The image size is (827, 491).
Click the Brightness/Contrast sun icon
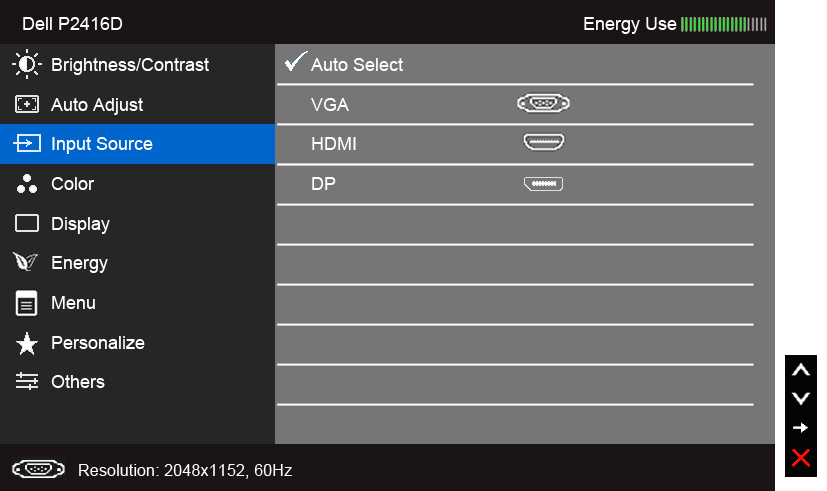point(26,64)
